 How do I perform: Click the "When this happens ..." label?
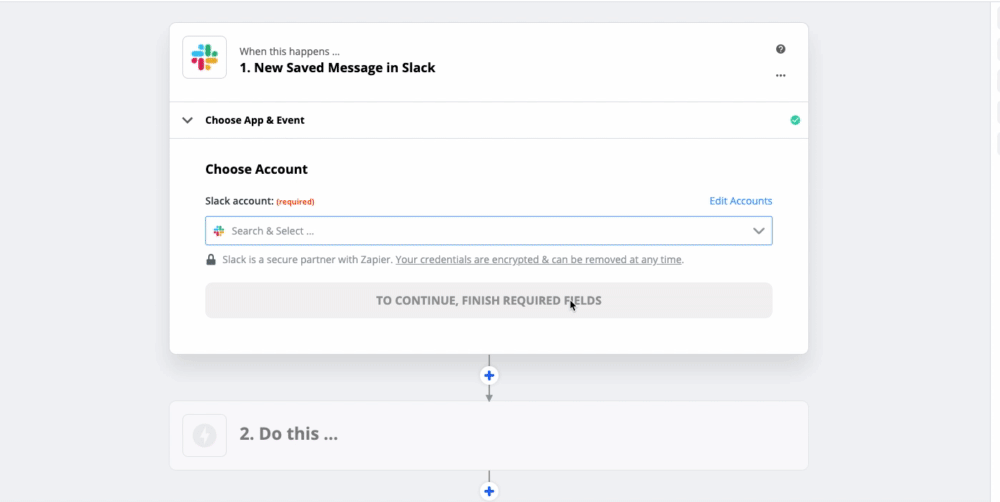289,51
